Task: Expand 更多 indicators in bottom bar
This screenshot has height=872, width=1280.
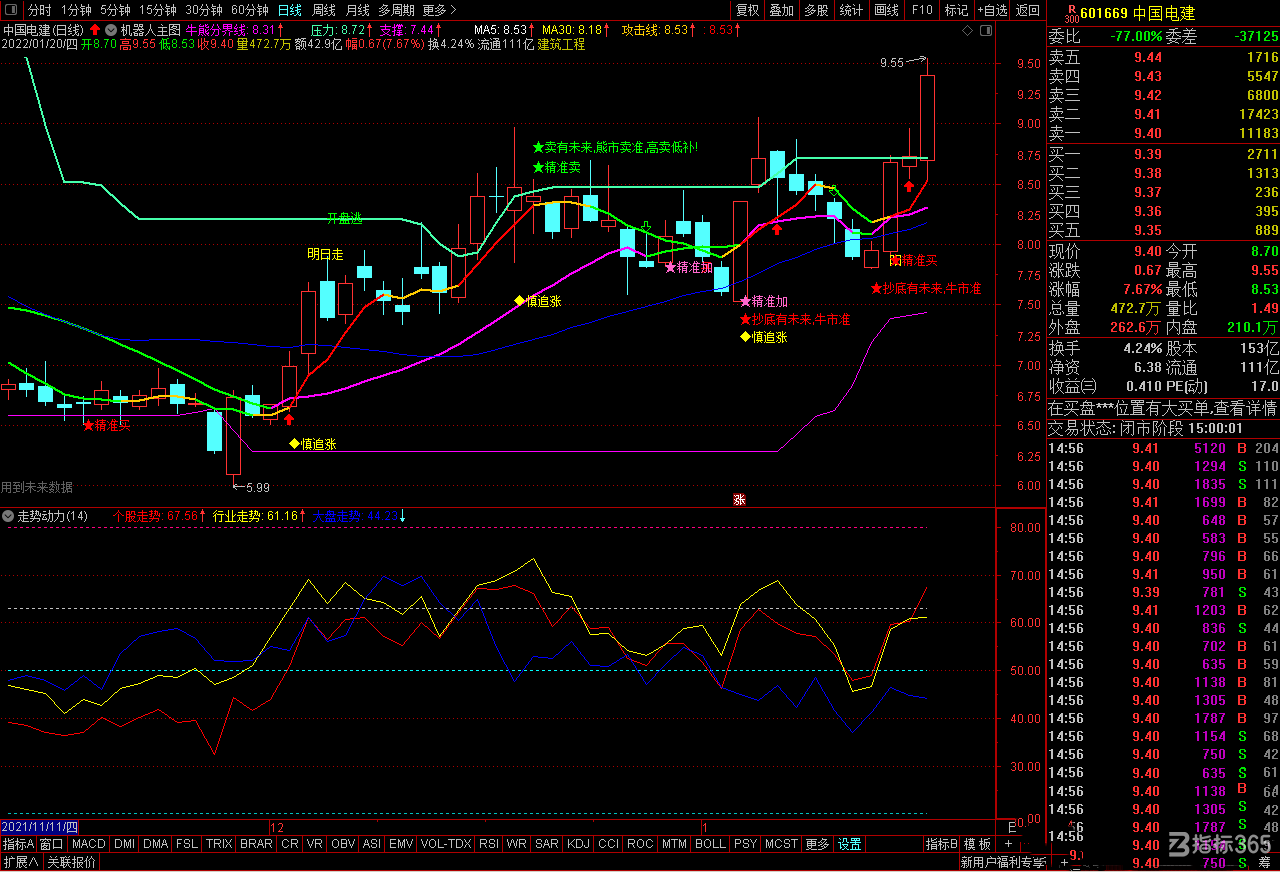Action: (817, 844)
